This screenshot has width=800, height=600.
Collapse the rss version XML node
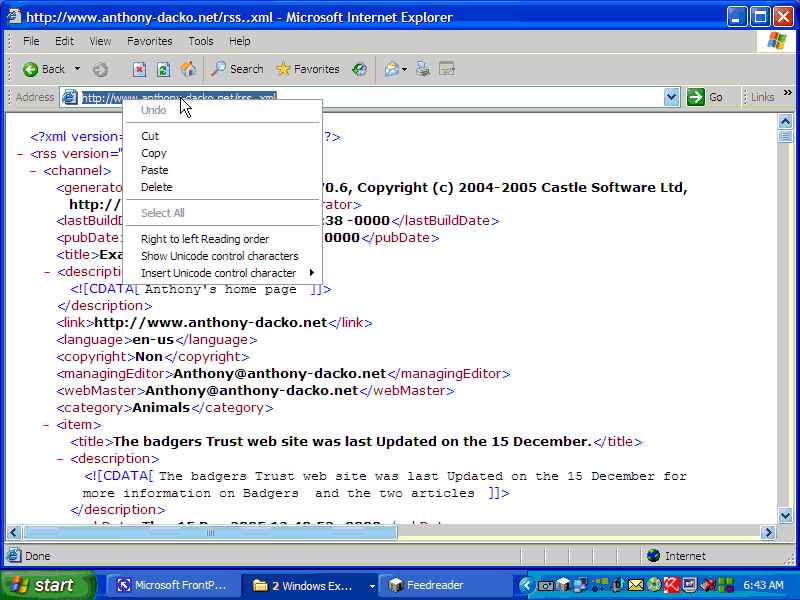click(20, 154)
